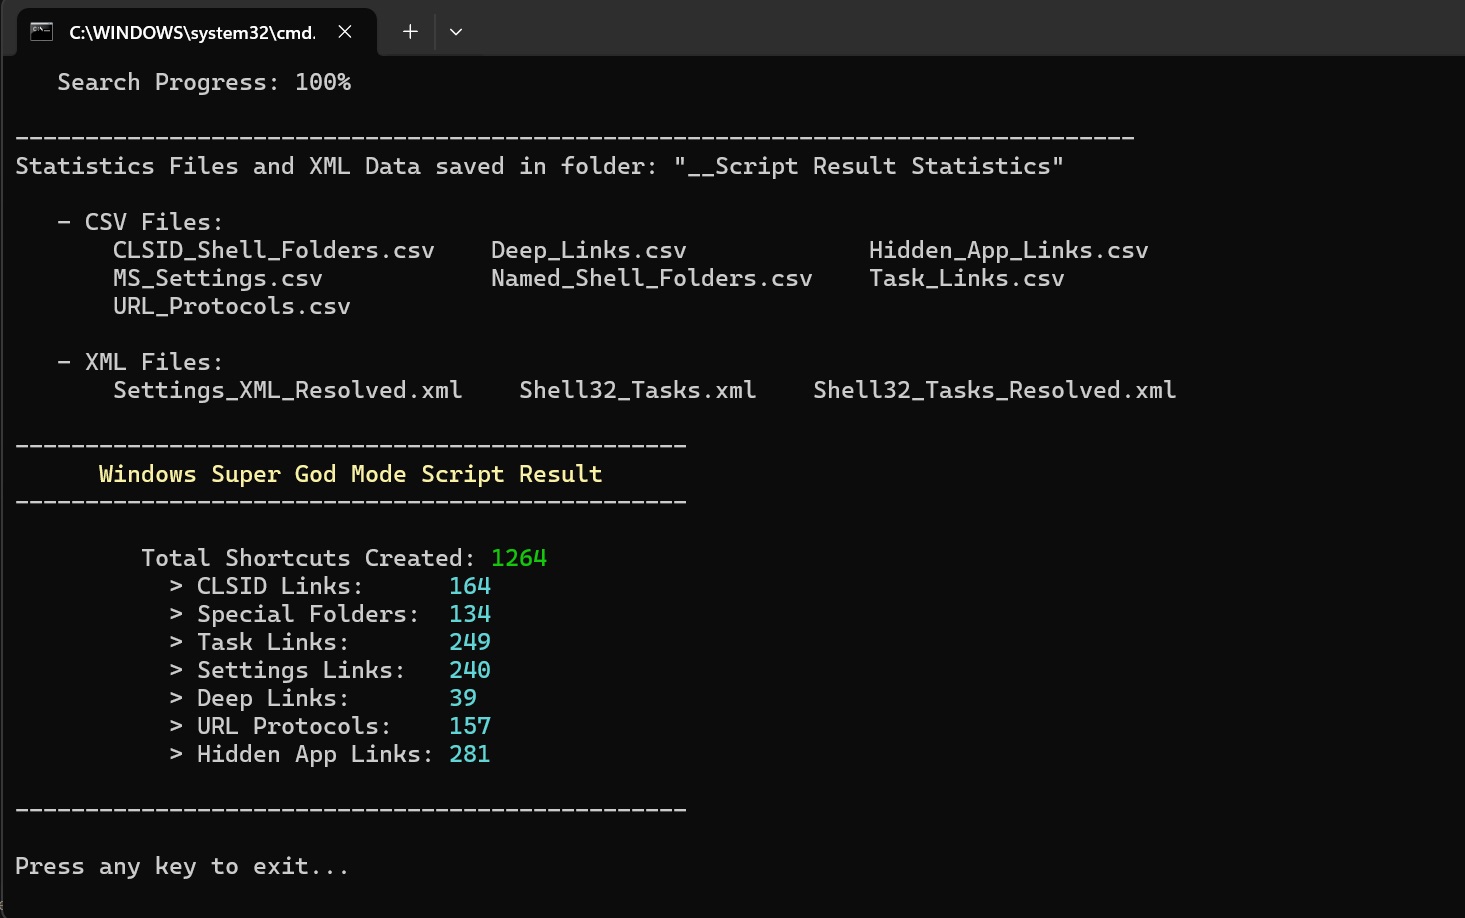Viewport: 1465px width, 918px height.
Task: Click the green total 1264 value
Action: [518, 557]
